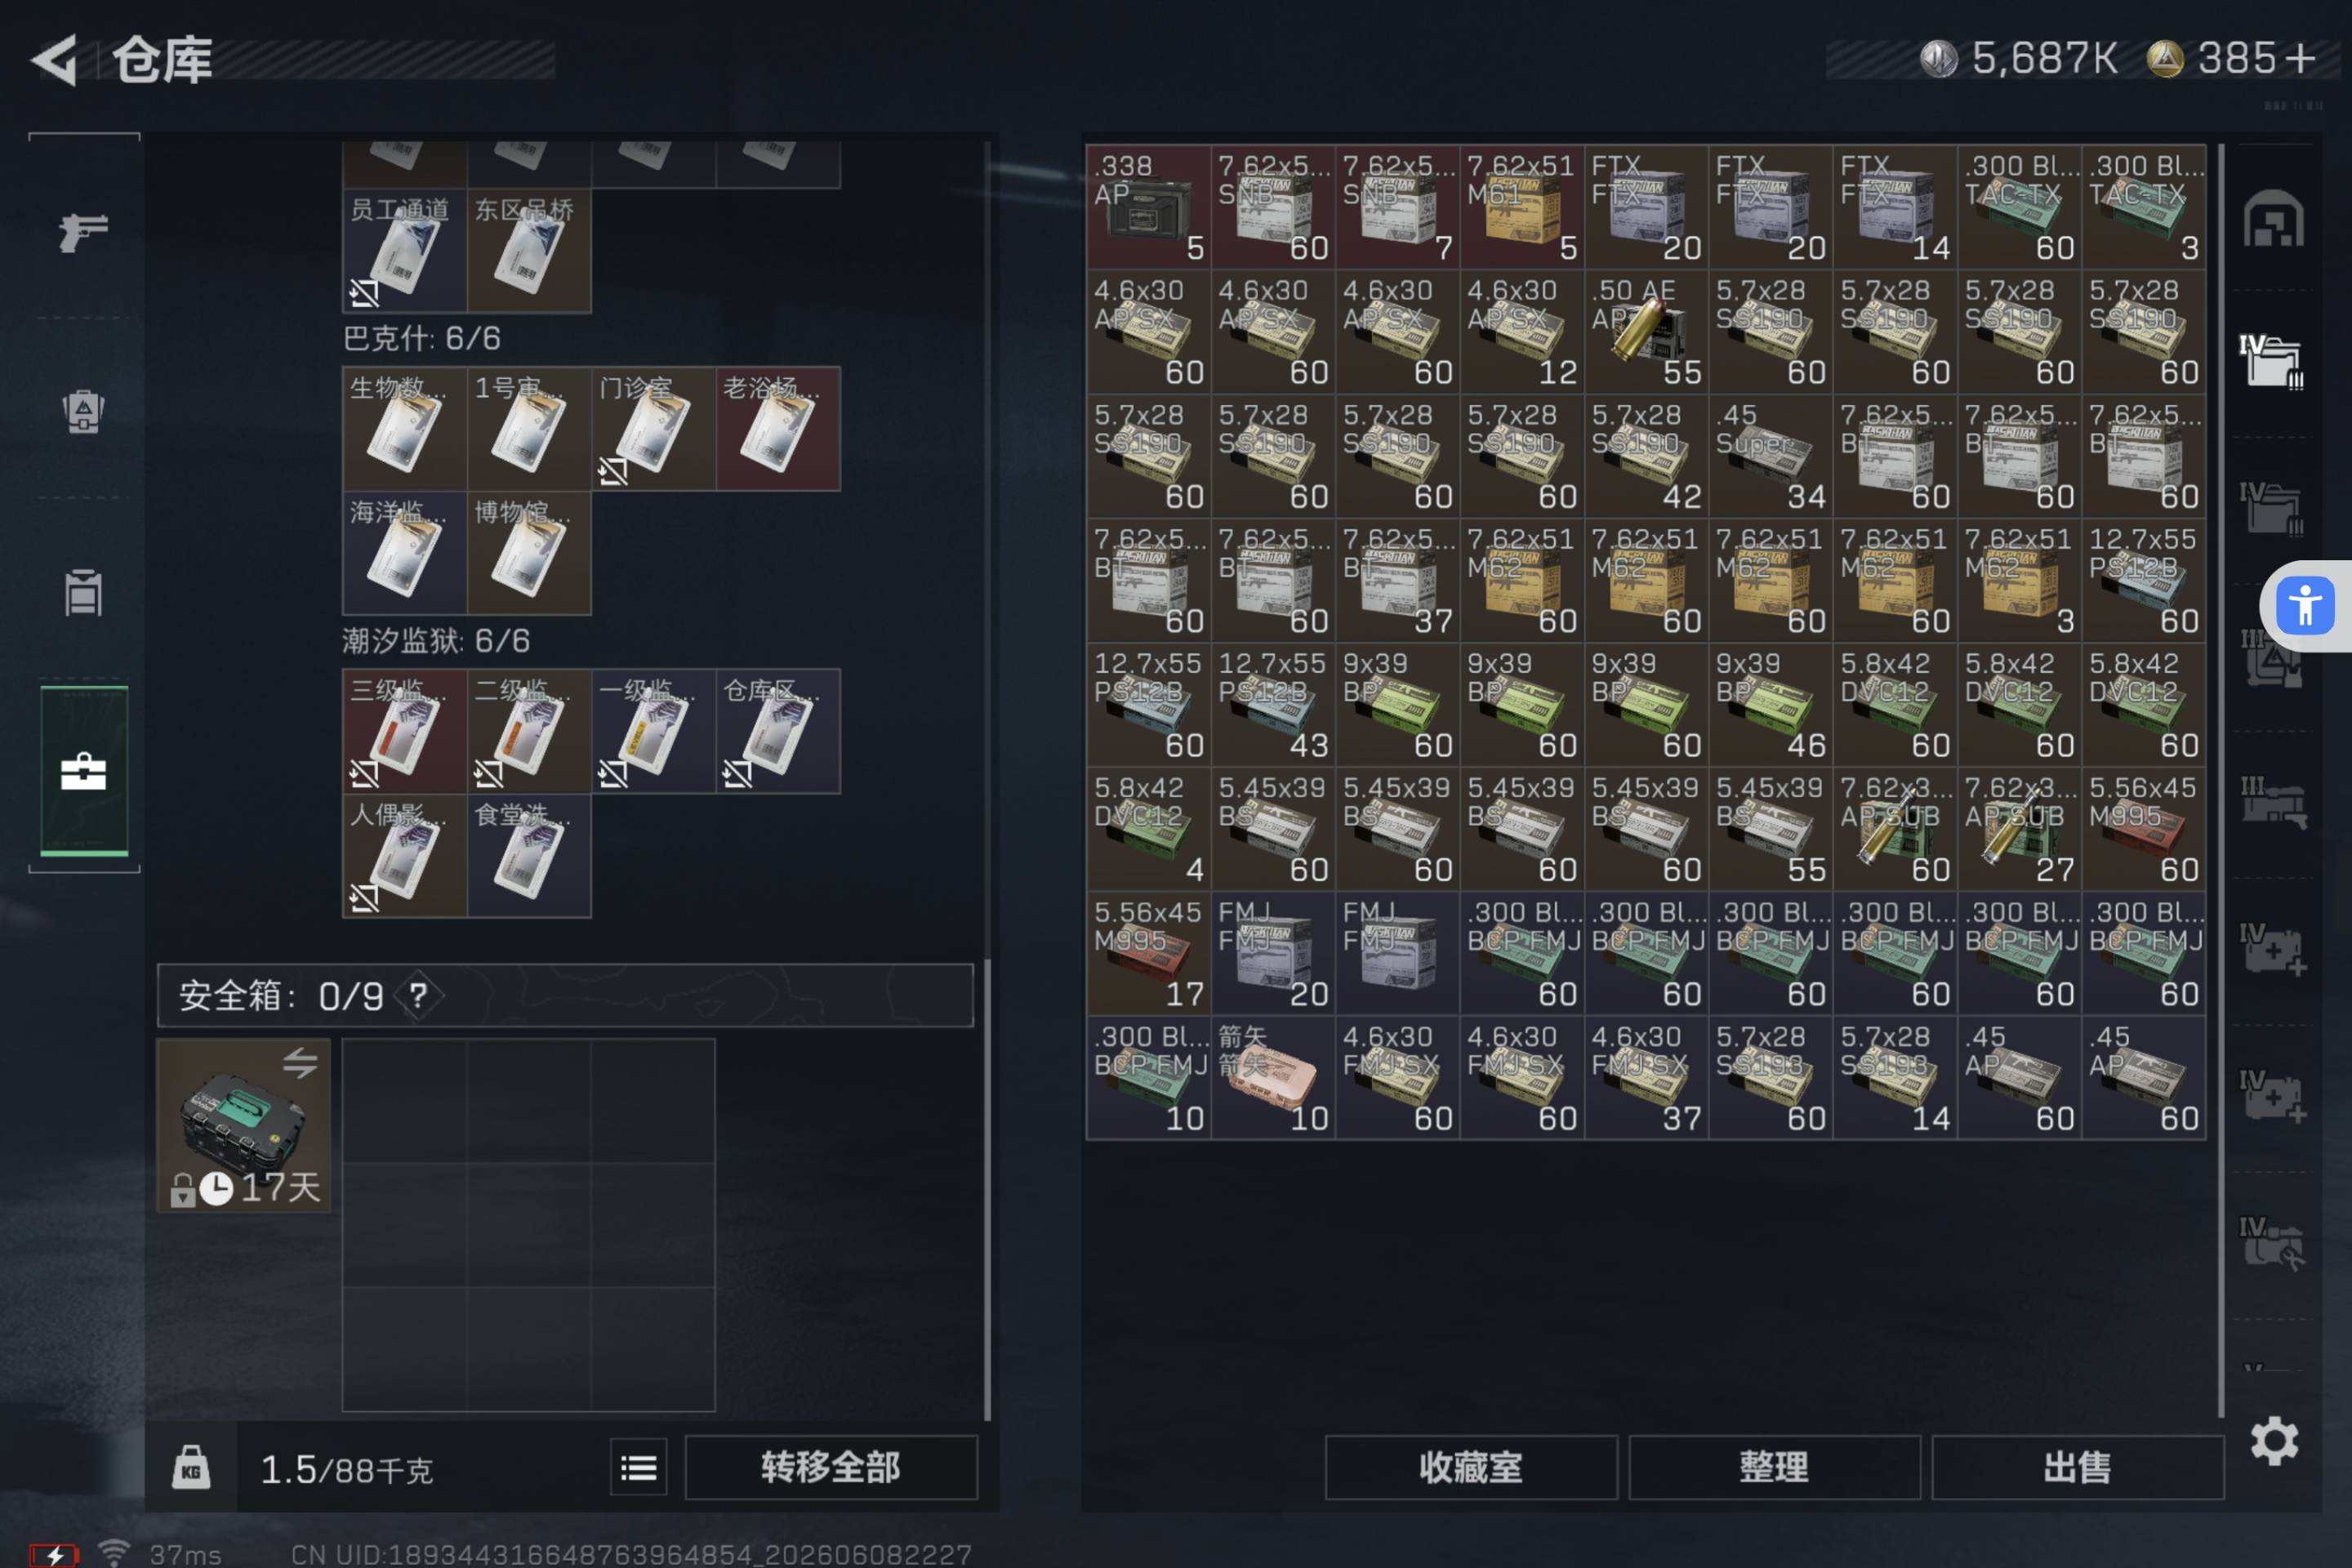Select the 12.7x55 PS12B stack of 43
Viewport: 2352px width, 1568px height.
[1273, 704]
